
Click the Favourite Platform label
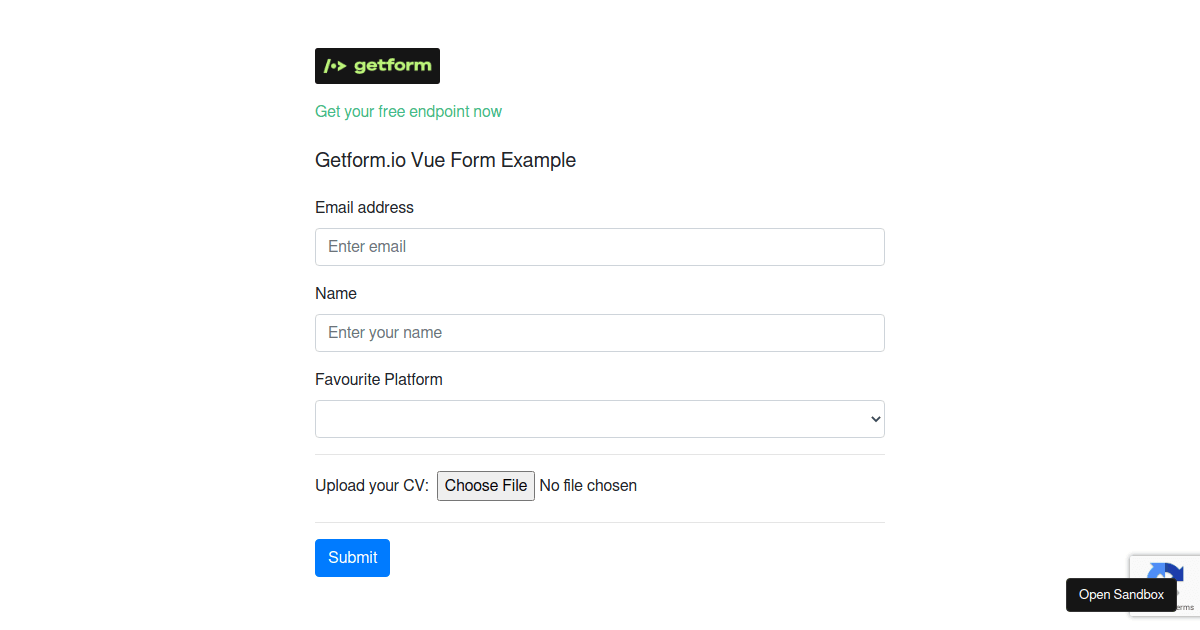point(379,379)
